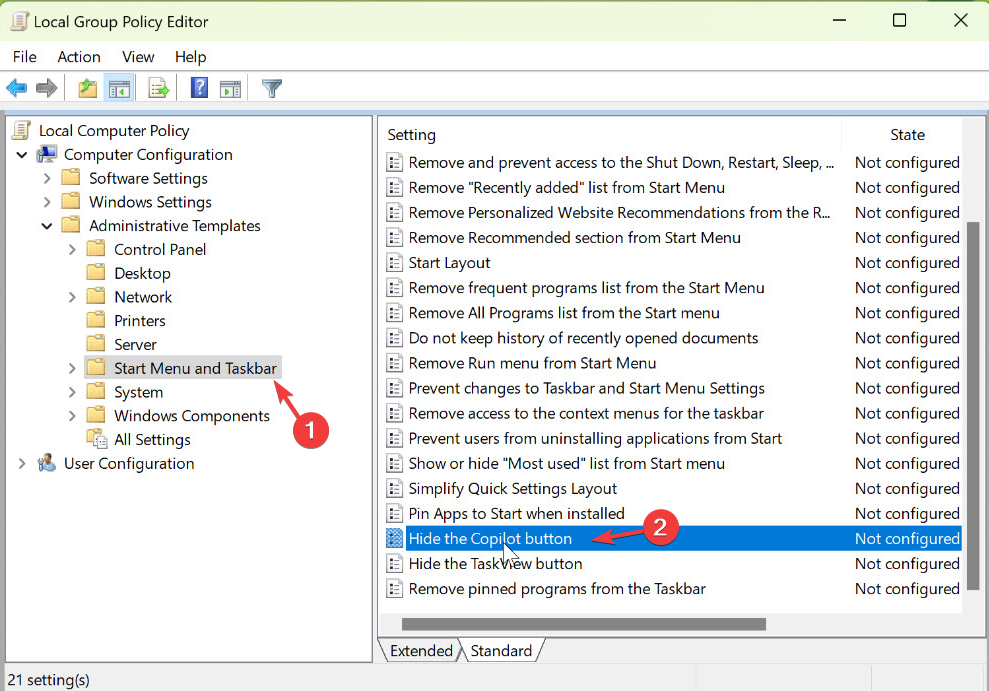The height and width of the screenshot is (691, 989).
Task: Click the Filter toolbar icon
Action: pos(271,88)
